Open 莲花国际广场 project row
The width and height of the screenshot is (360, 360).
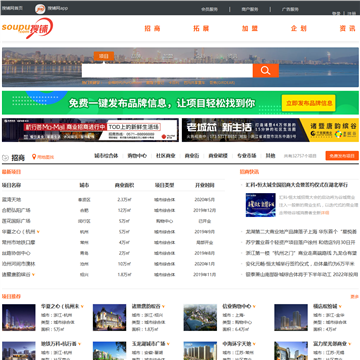pyautogui.click(x=16, y=221)
